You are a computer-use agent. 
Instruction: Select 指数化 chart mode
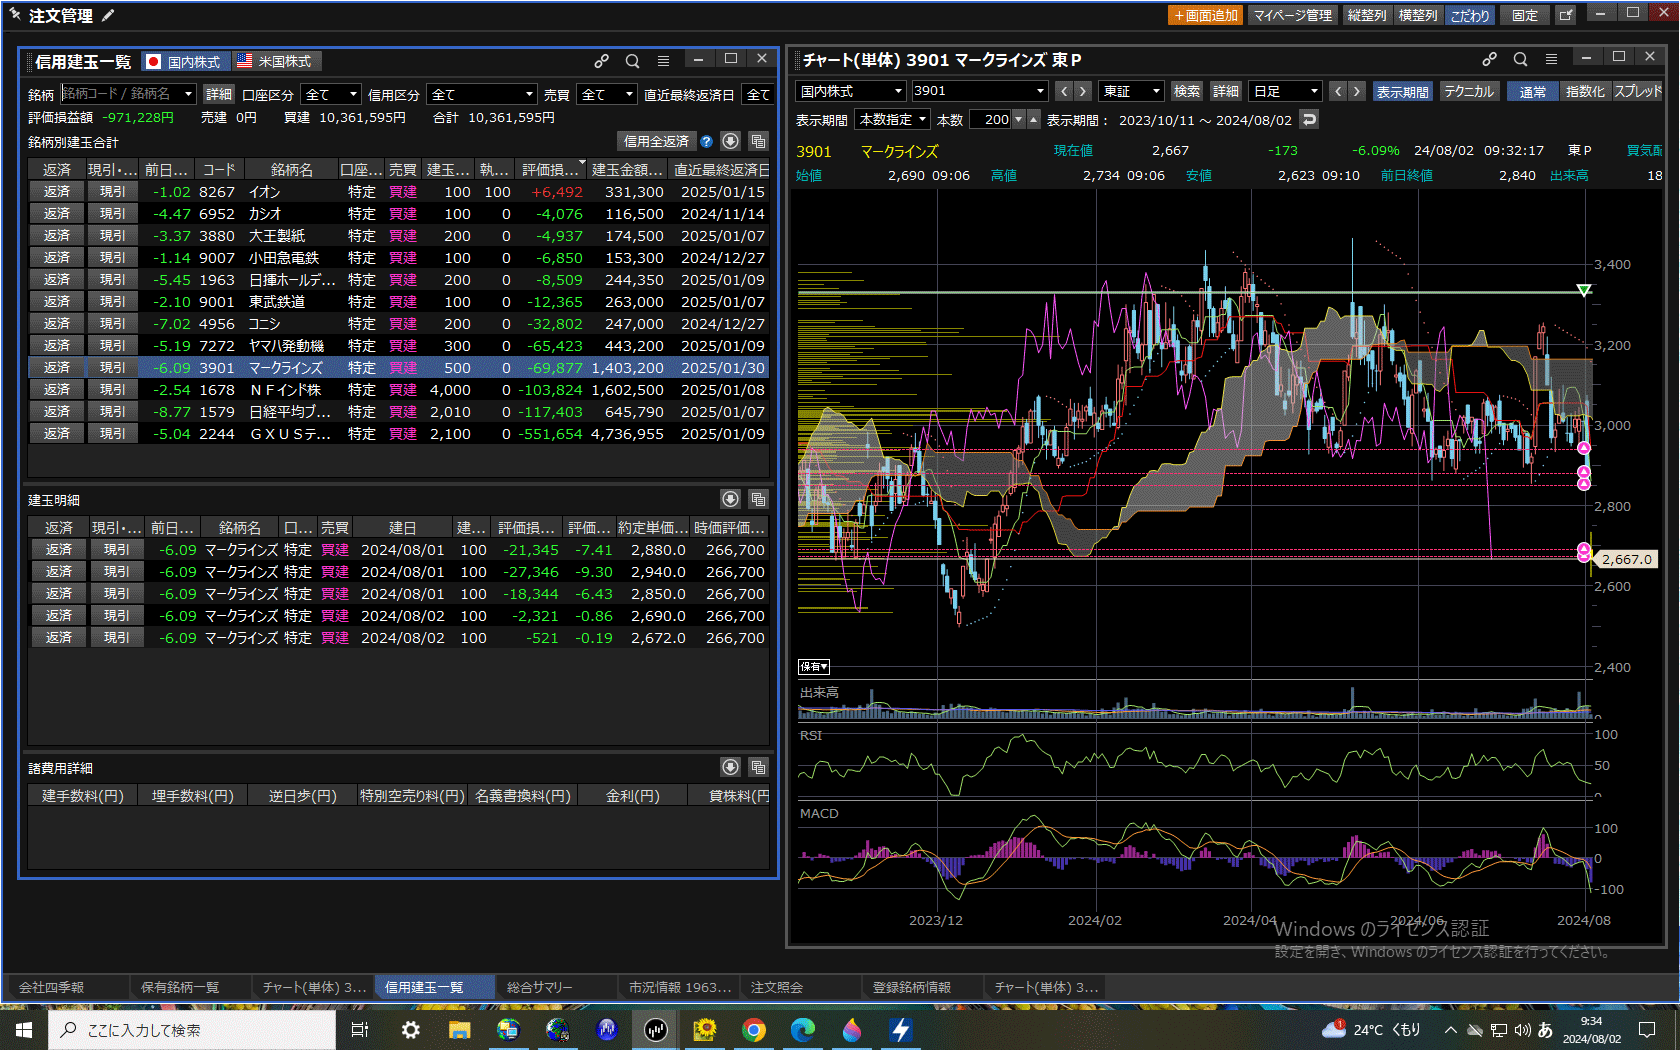pos(1585,91)
